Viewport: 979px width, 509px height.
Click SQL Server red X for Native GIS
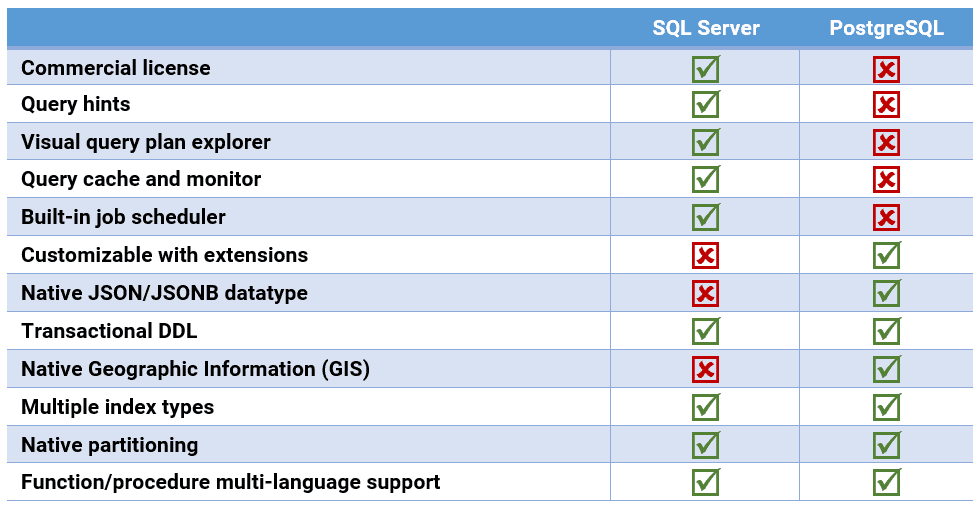705,370
